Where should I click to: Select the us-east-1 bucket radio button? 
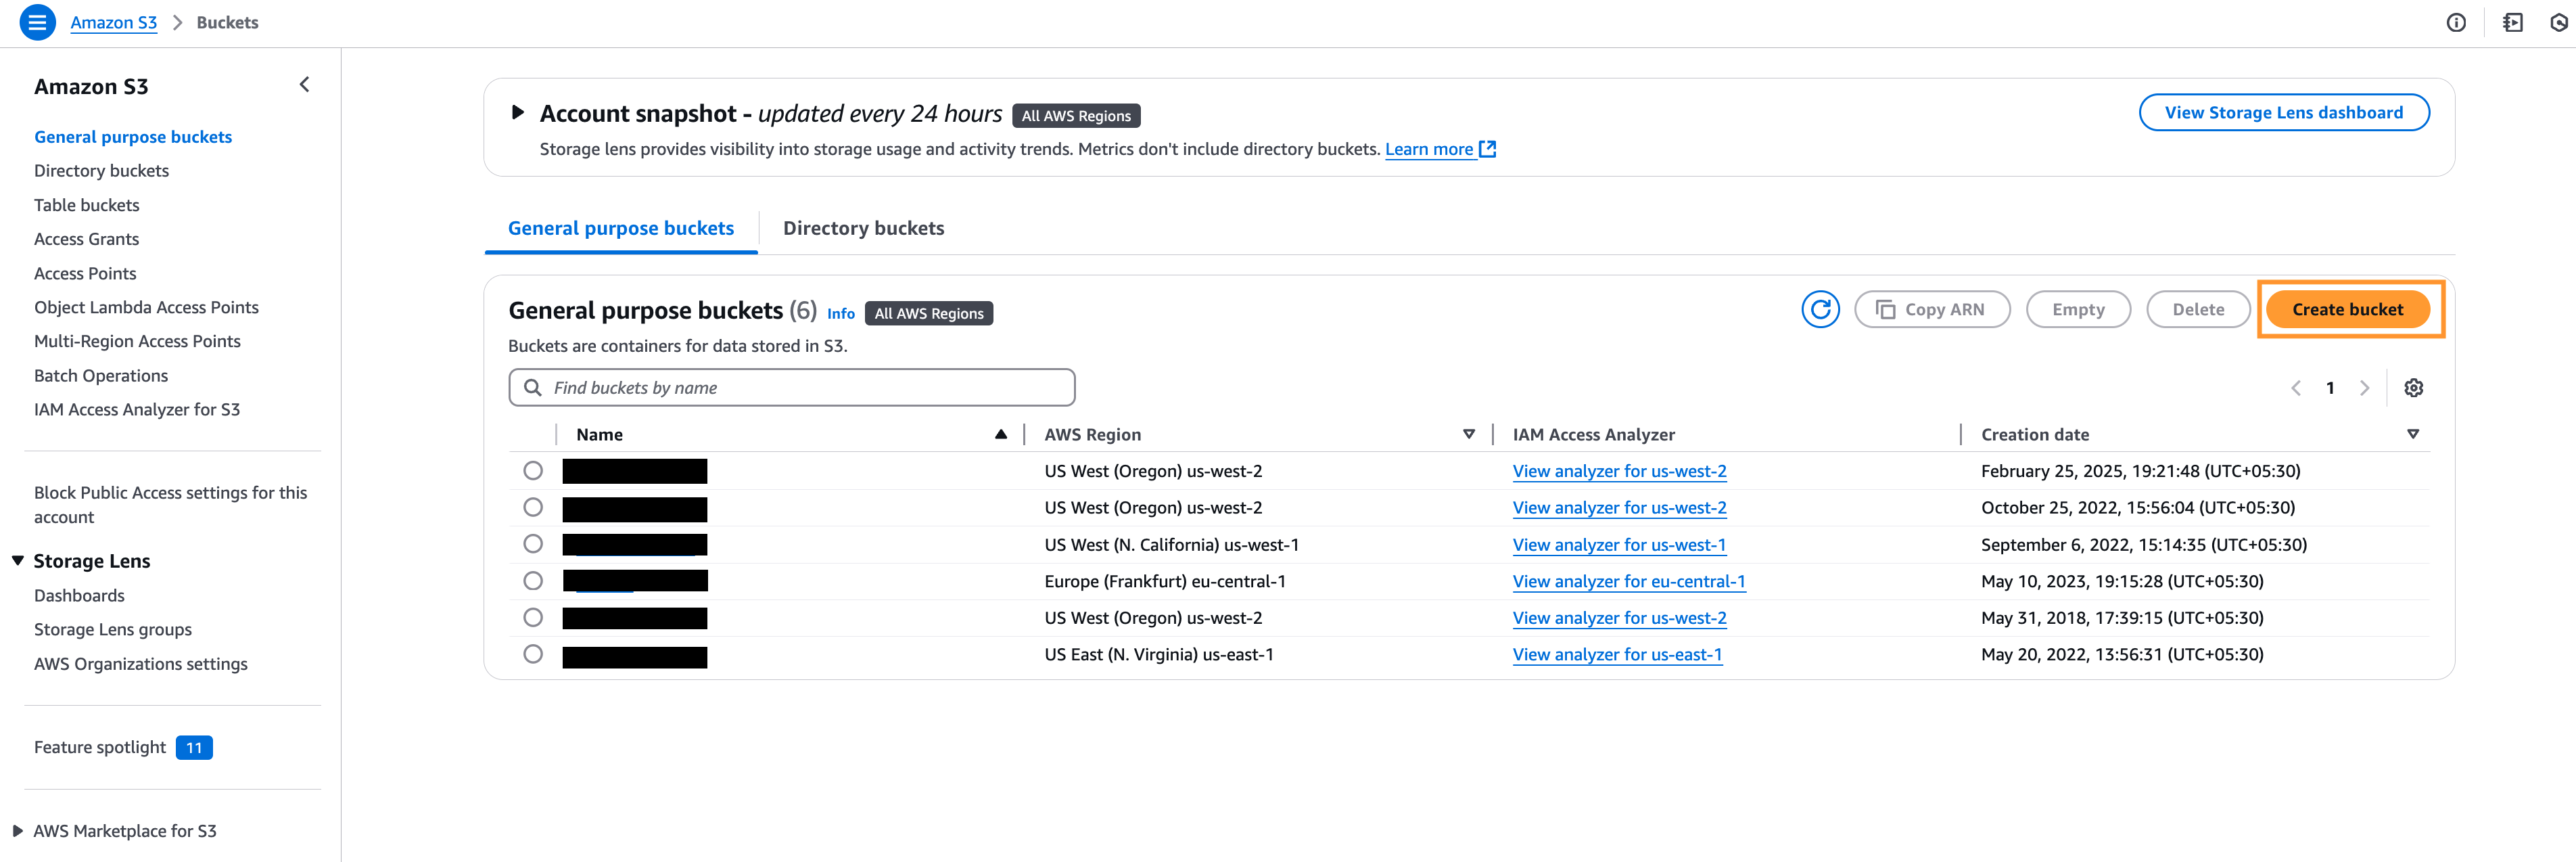[533, 654]
